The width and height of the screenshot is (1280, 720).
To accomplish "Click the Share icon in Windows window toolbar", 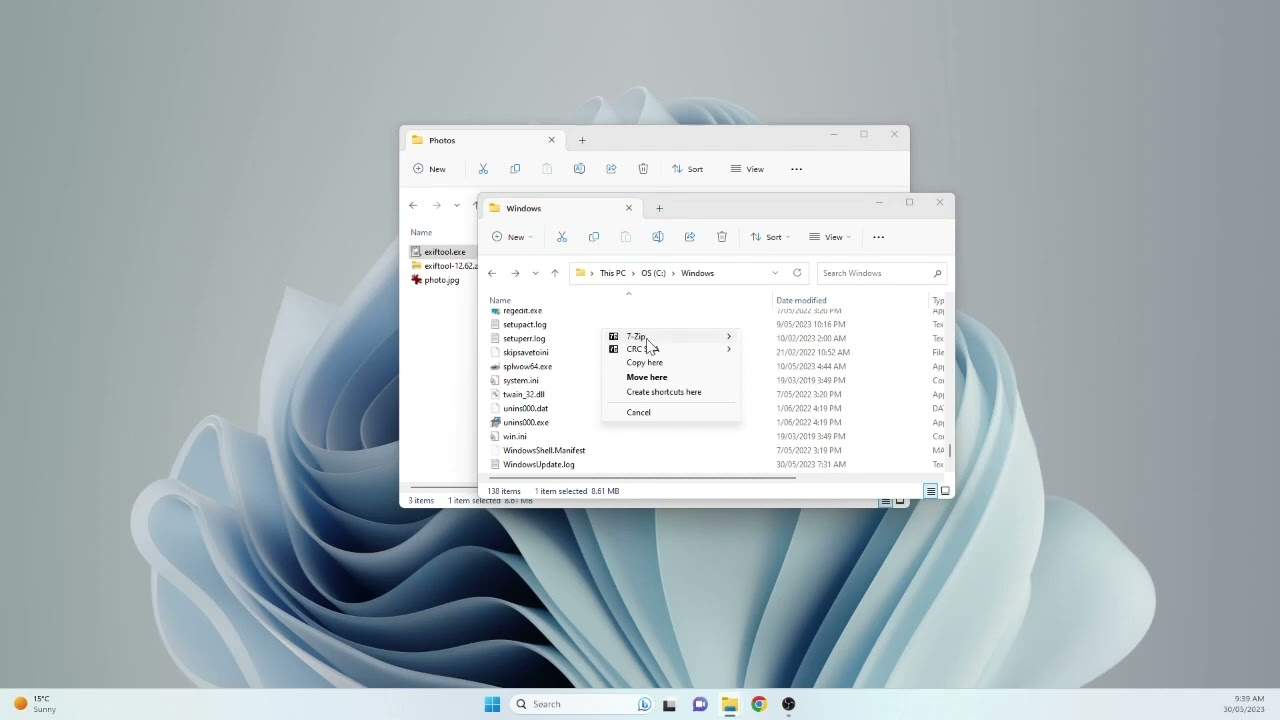I will tap(690, 237).
